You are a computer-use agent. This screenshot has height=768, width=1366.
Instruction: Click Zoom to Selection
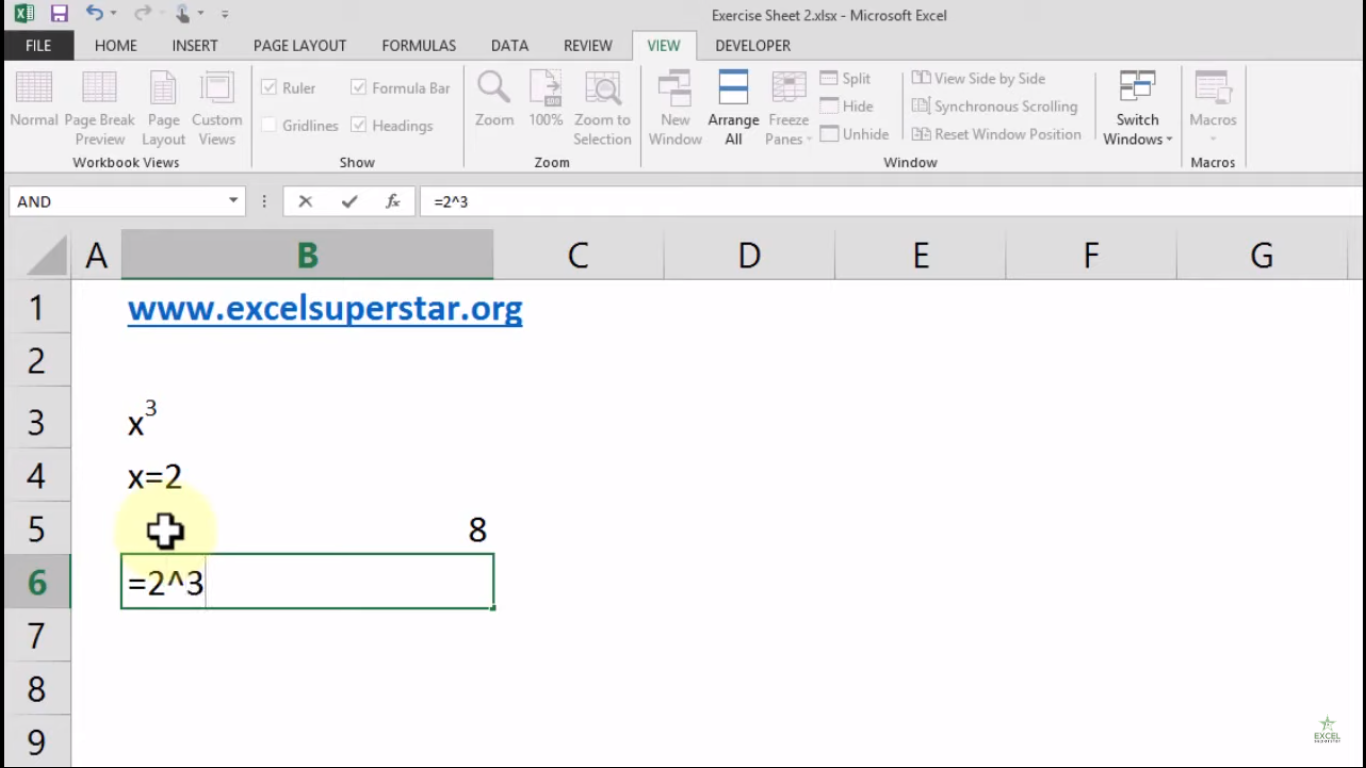pos(602,109)
